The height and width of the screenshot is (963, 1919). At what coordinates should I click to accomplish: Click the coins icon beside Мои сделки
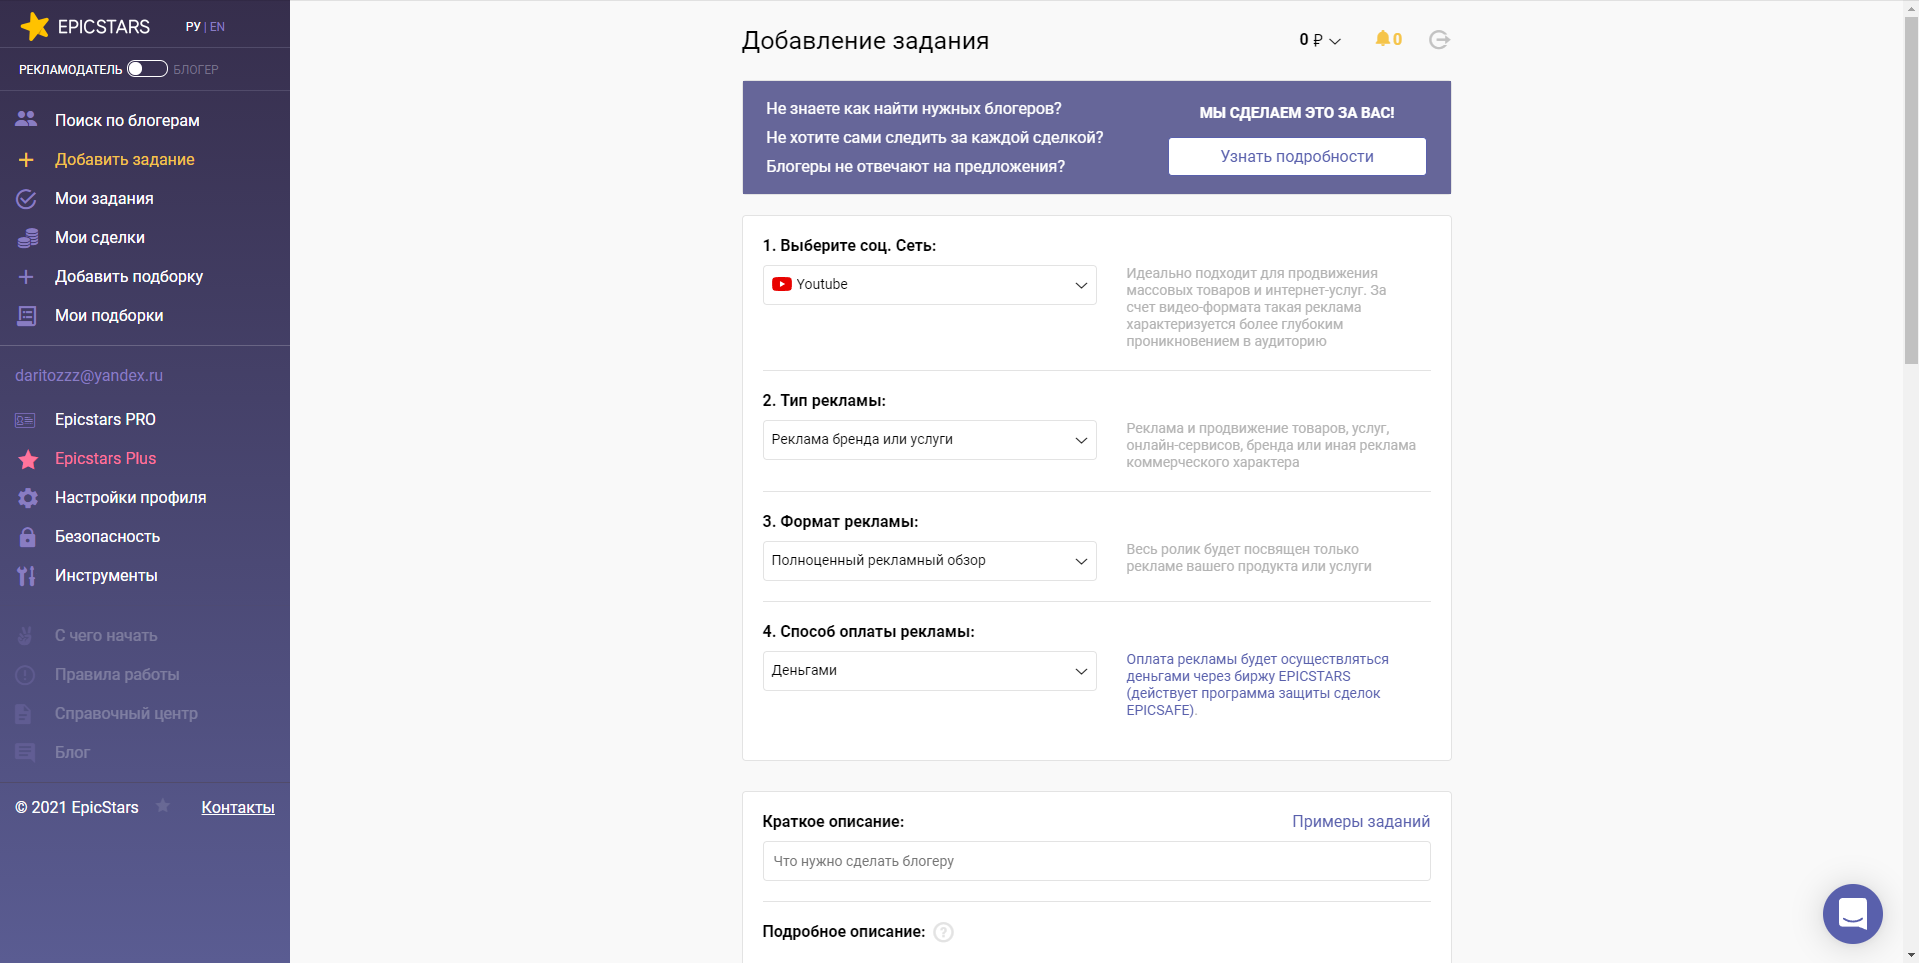tap(27, 238)
